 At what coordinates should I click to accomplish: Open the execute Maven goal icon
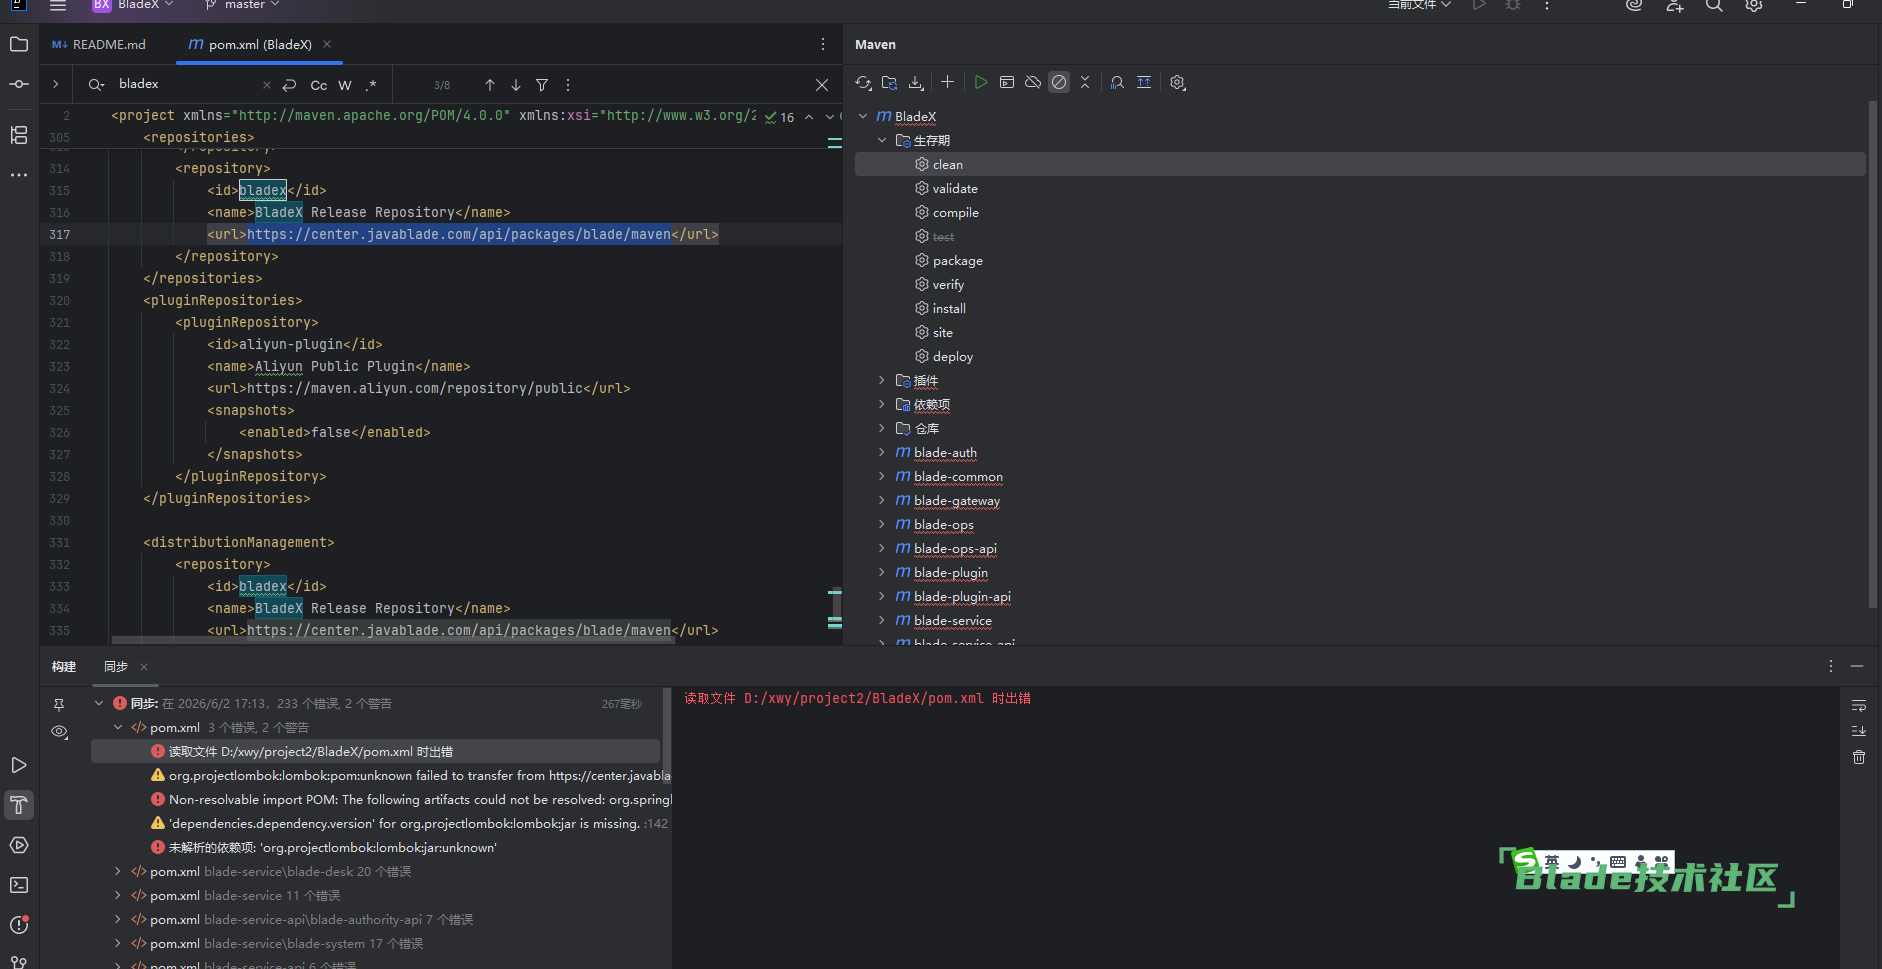pos(1007,83)
